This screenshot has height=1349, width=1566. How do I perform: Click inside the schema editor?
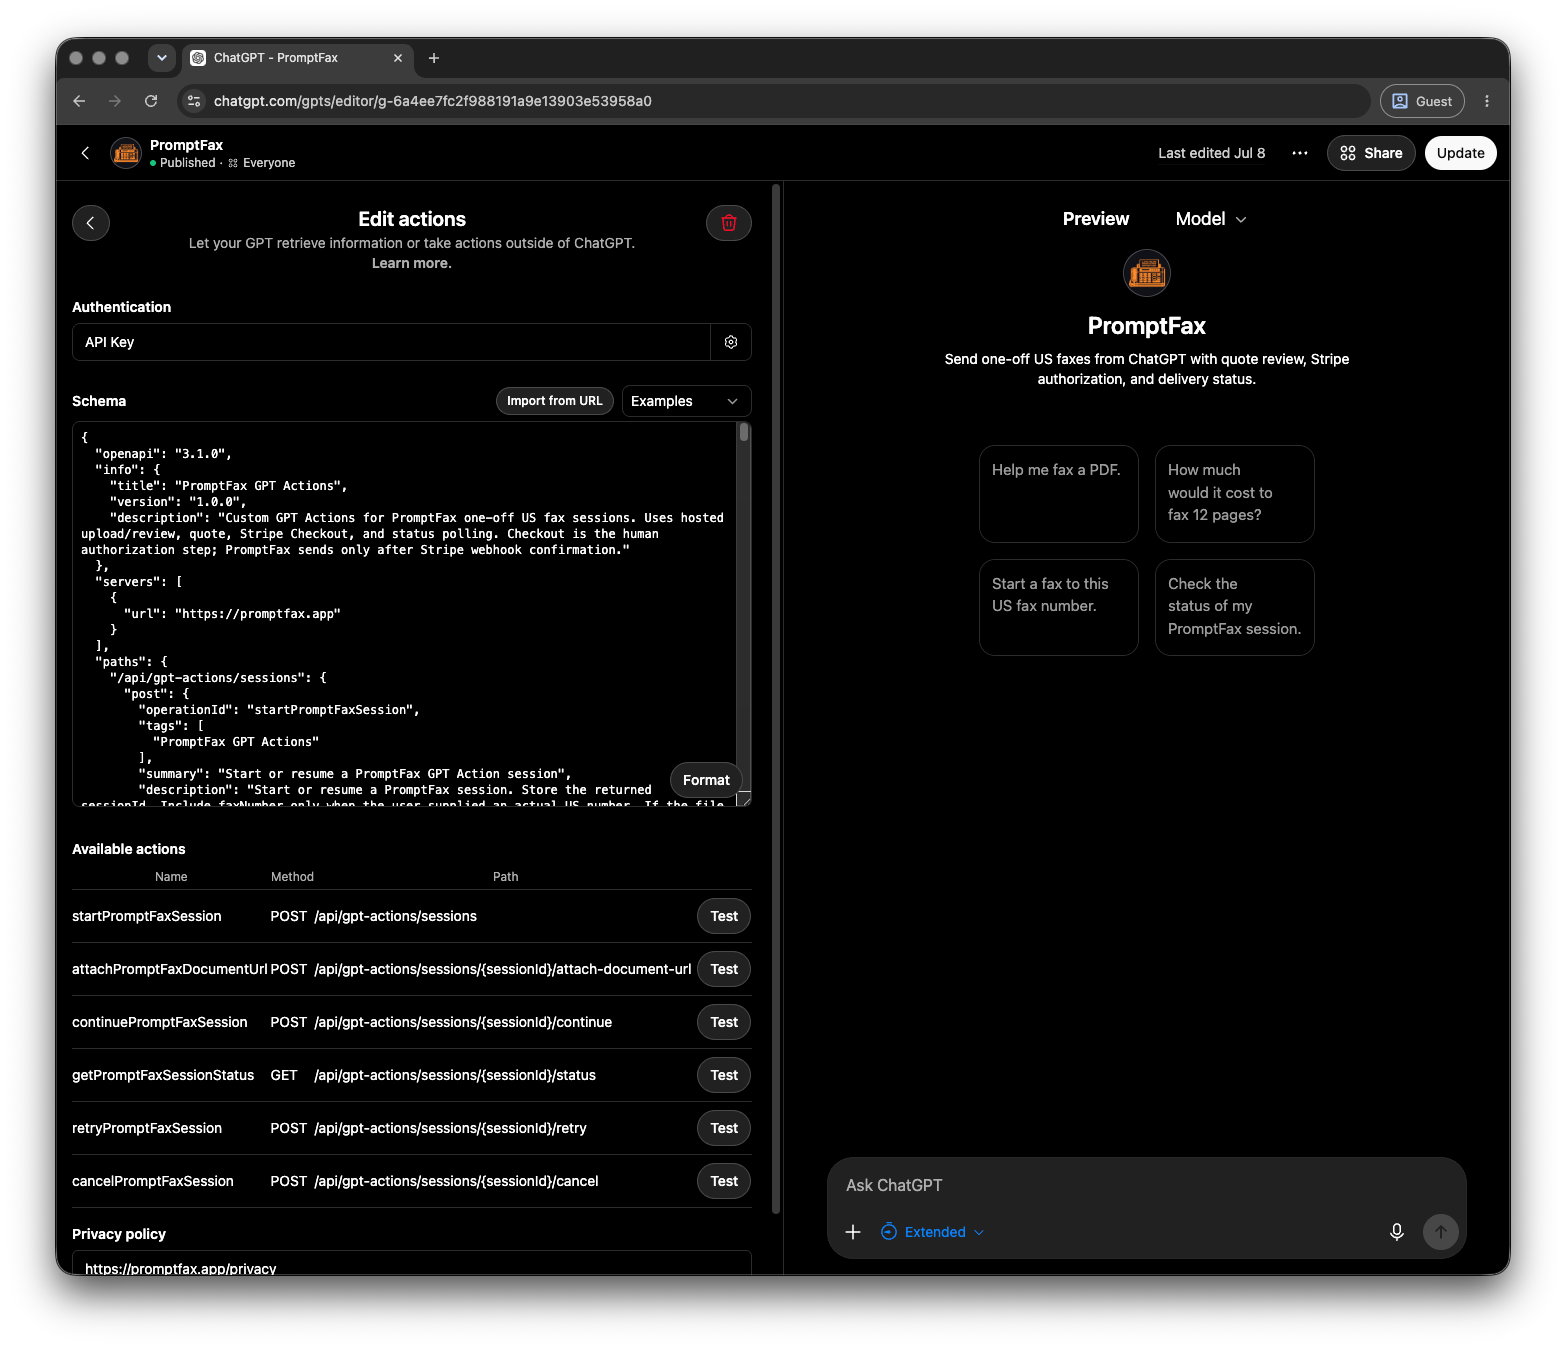(405, 613)
